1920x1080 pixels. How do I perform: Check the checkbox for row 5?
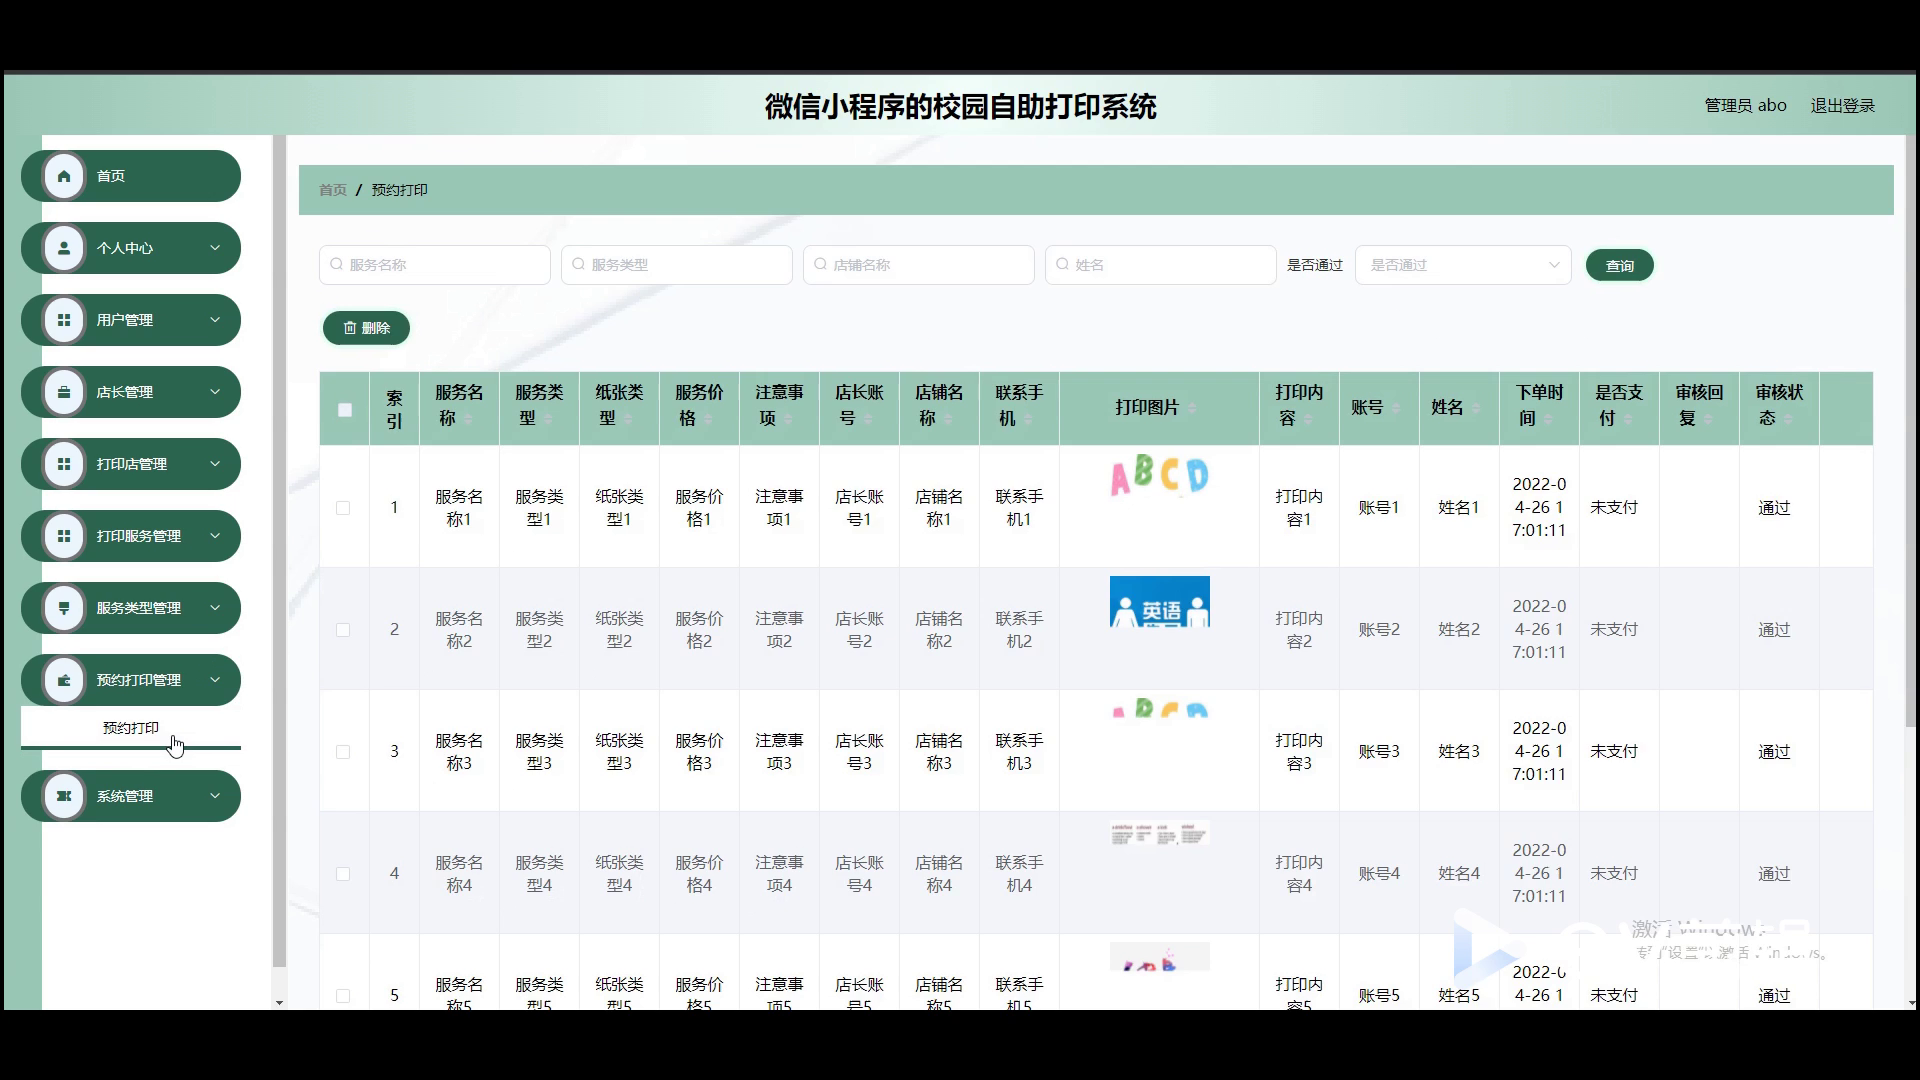(343, 996)
